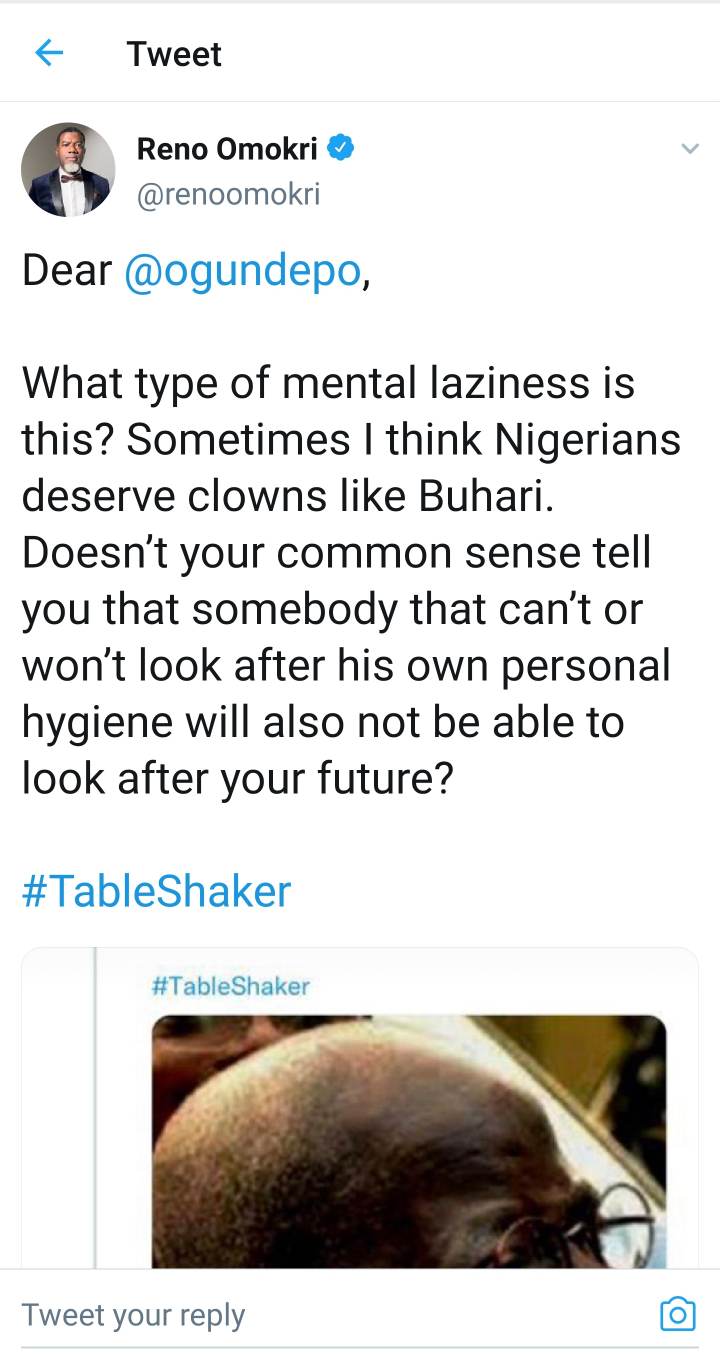Click the 'What type of mental laziness' line
The image size is (720, 1358).
pos(328,383)
